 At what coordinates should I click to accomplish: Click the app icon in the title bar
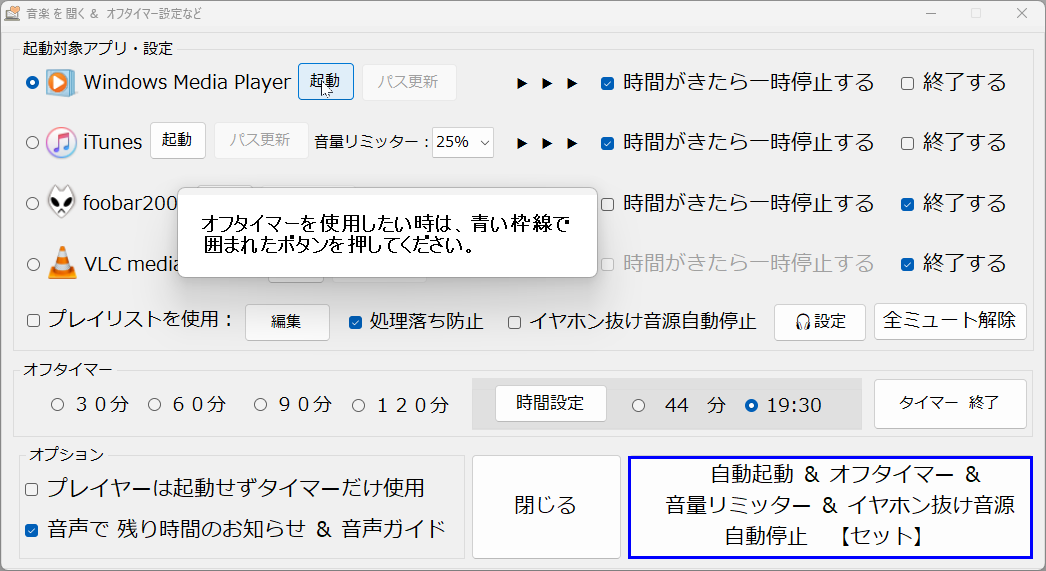pyautogui.click(x=13, y=13)
